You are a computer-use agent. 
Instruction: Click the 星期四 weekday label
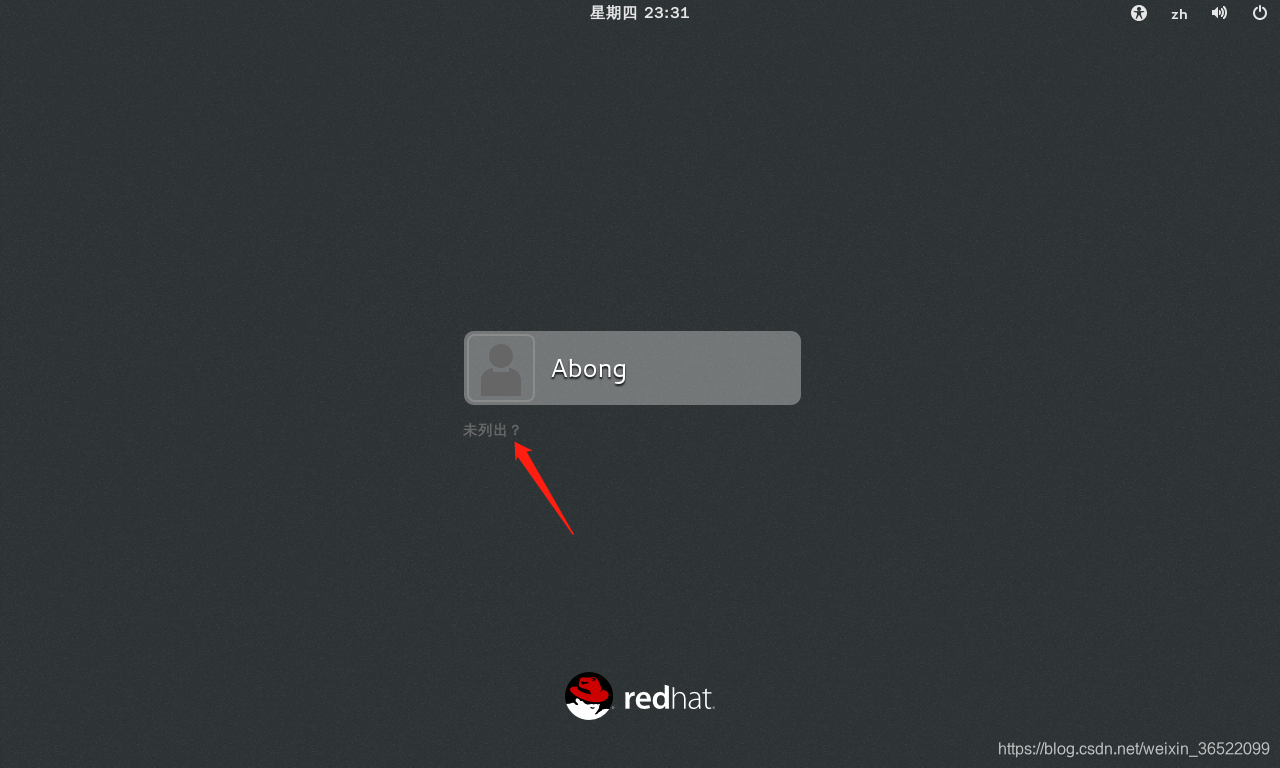click(x=613, y=13)
